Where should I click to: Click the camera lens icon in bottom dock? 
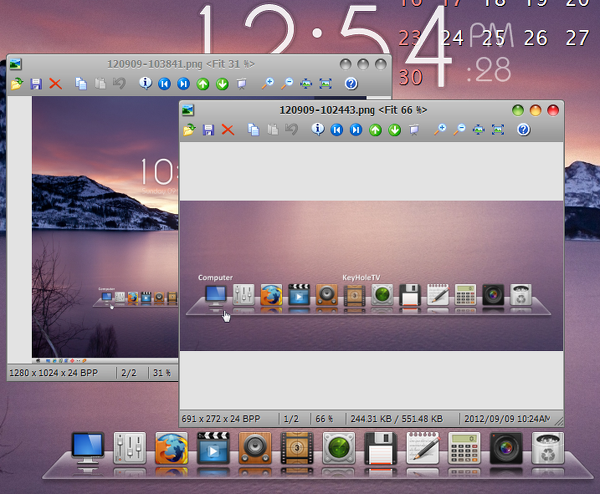[x=506, y=452]
